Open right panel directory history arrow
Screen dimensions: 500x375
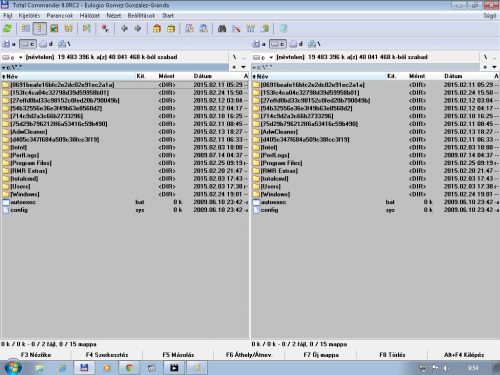(x=494, y=67)
